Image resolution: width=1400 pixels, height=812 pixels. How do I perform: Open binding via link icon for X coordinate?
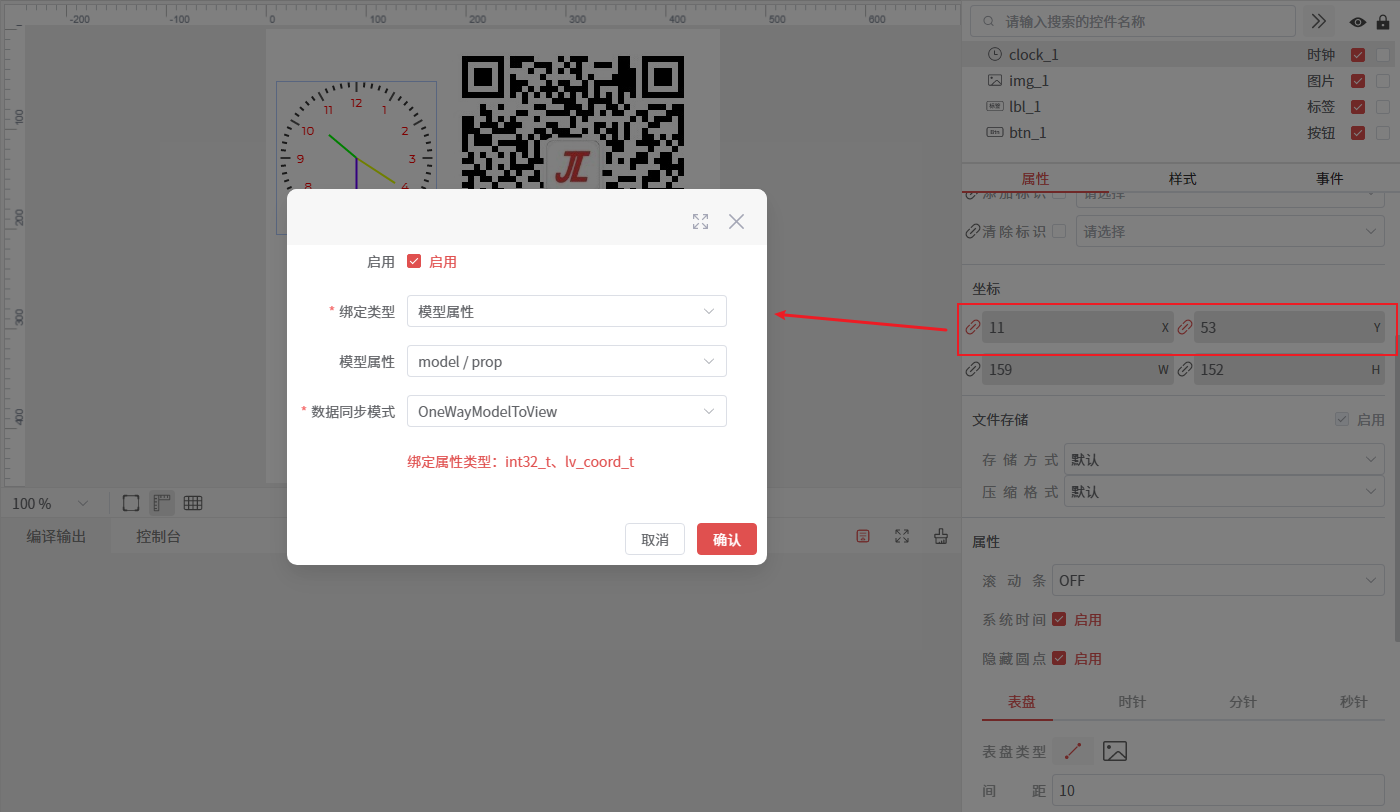pyautogui.click(x=972, y=327)
